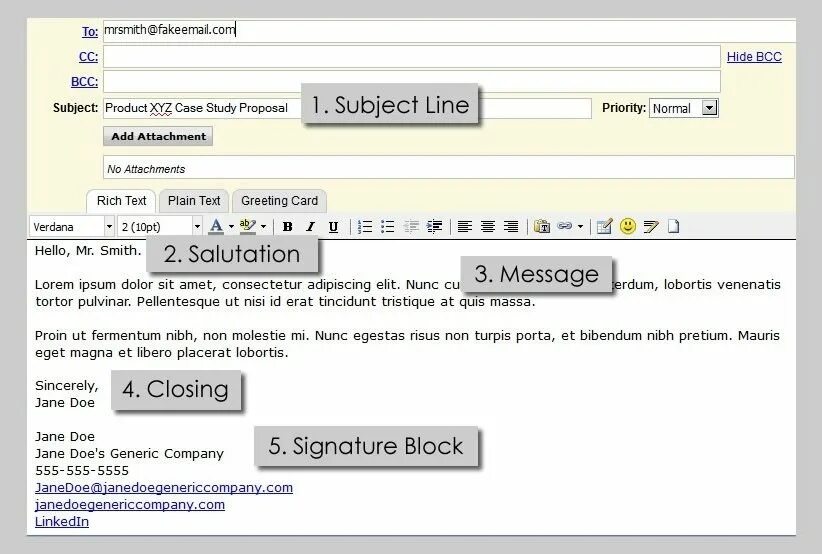Click in the To recipient field
Viewport: 822px width, 554px height.
point(449,30)
